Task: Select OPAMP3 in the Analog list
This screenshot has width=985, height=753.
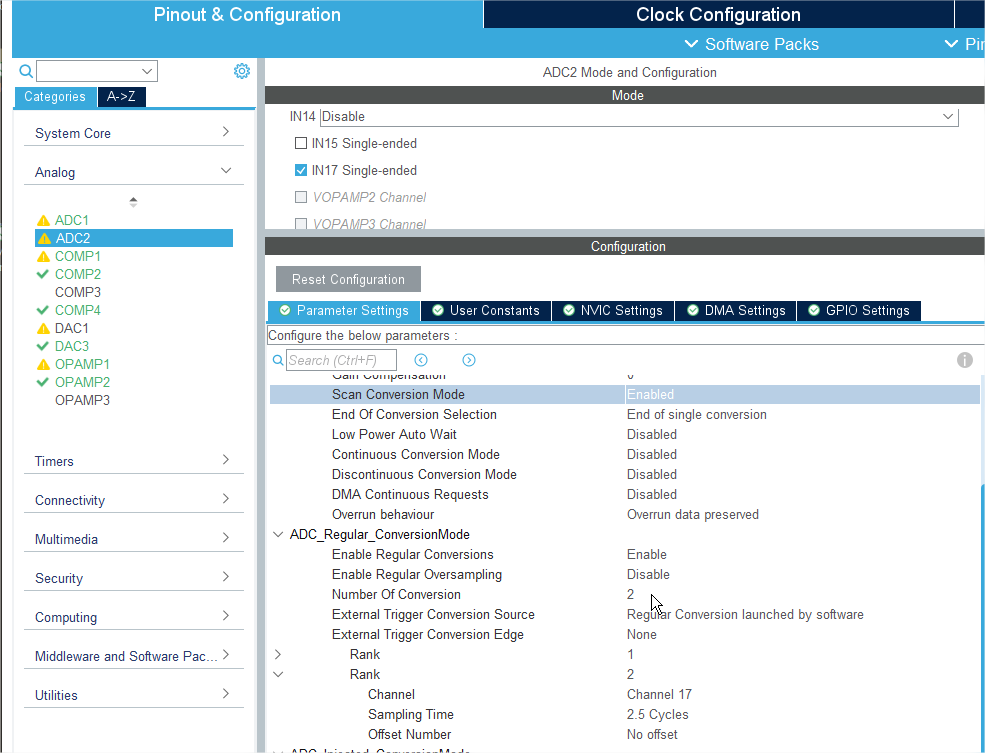Action: [82, 400]
